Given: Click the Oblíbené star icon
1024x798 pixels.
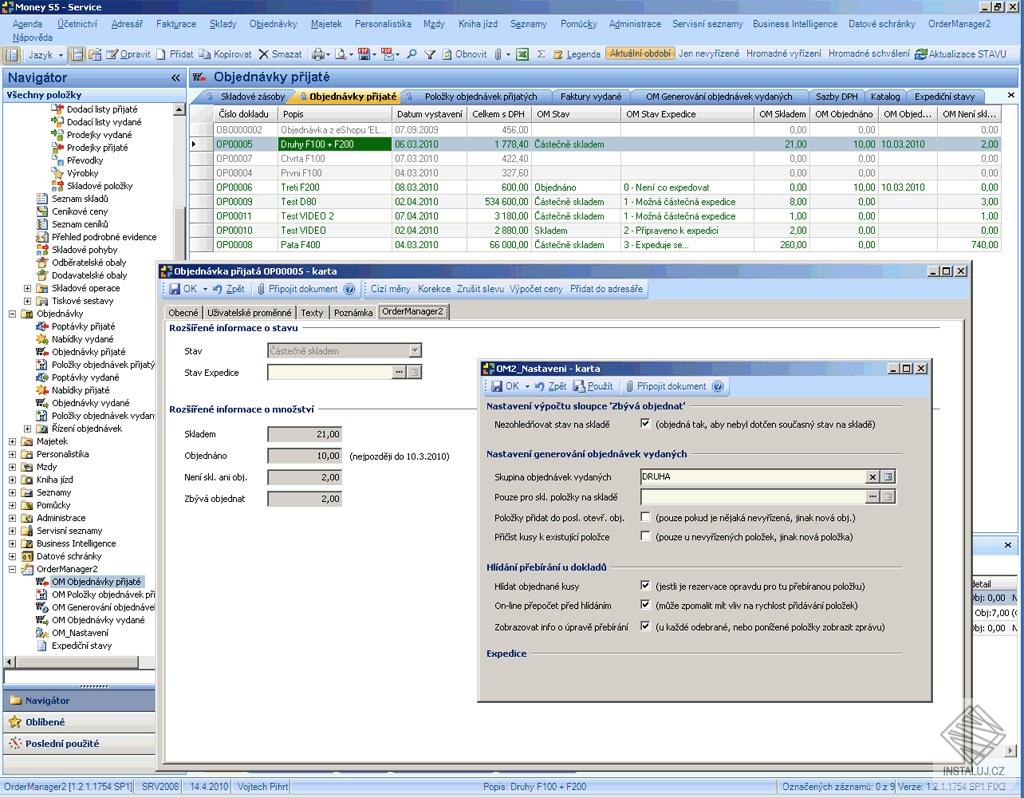Looking at the screenshot, I should [15, 722].
